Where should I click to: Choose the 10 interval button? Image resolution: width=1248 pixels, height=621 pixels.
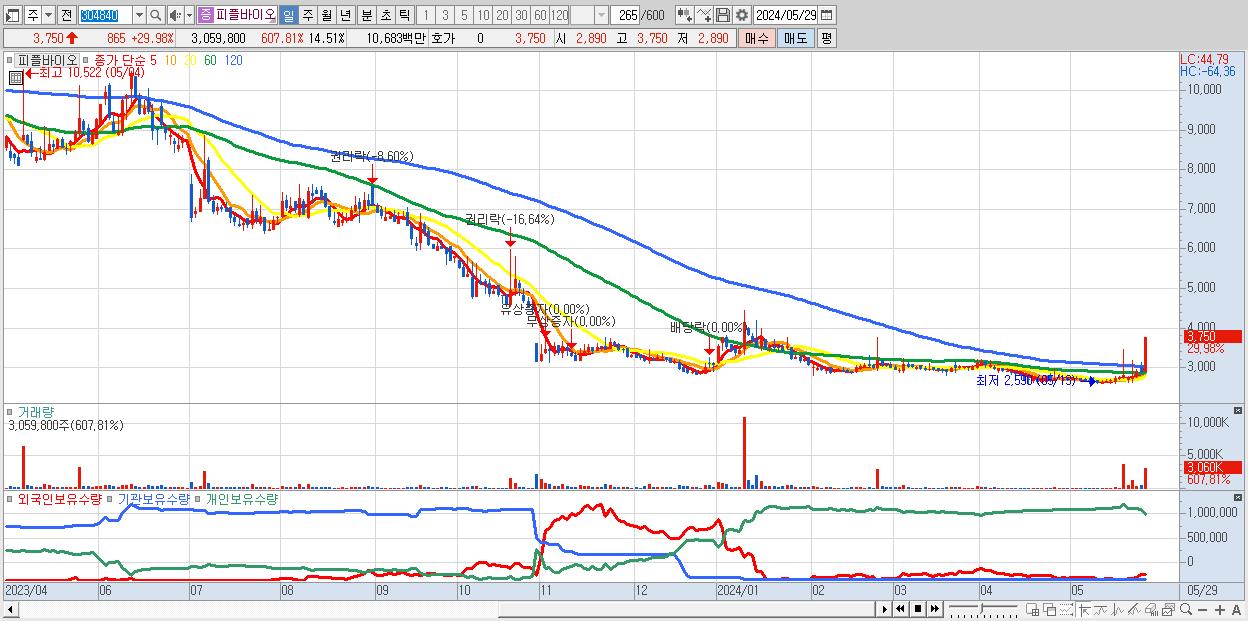(x=483, y=15)
